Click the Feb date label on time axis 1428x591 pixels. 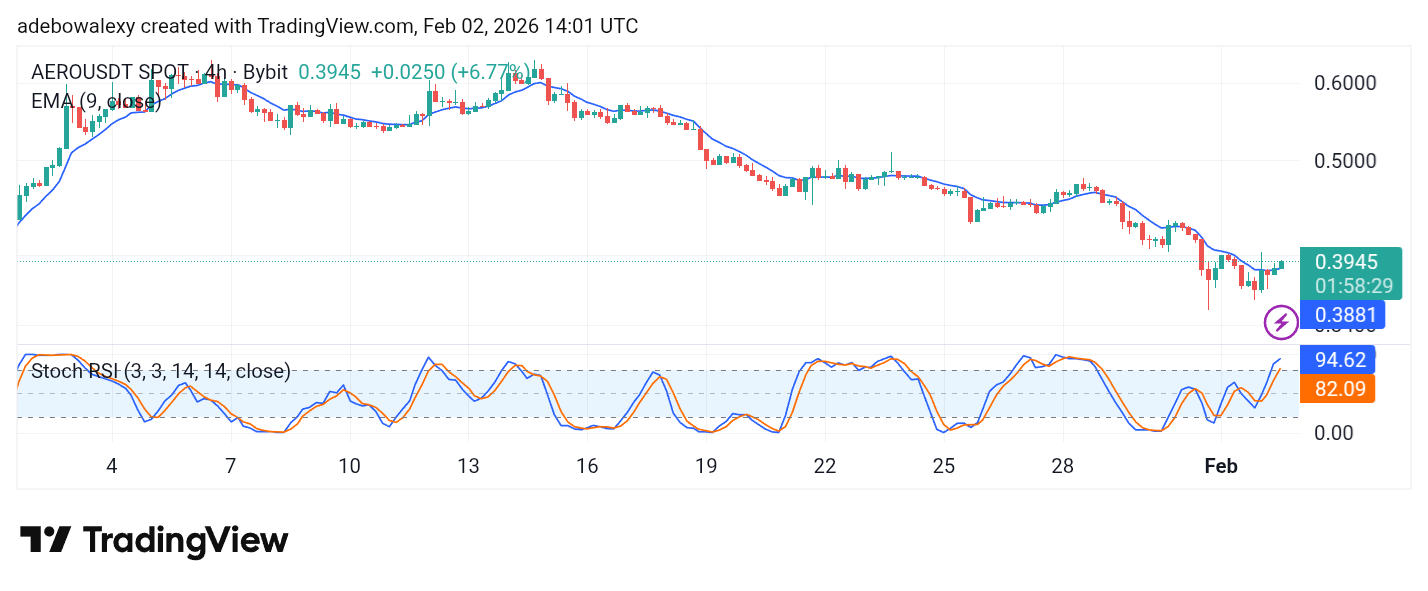pyautogui.click(x=1221, y=466)
